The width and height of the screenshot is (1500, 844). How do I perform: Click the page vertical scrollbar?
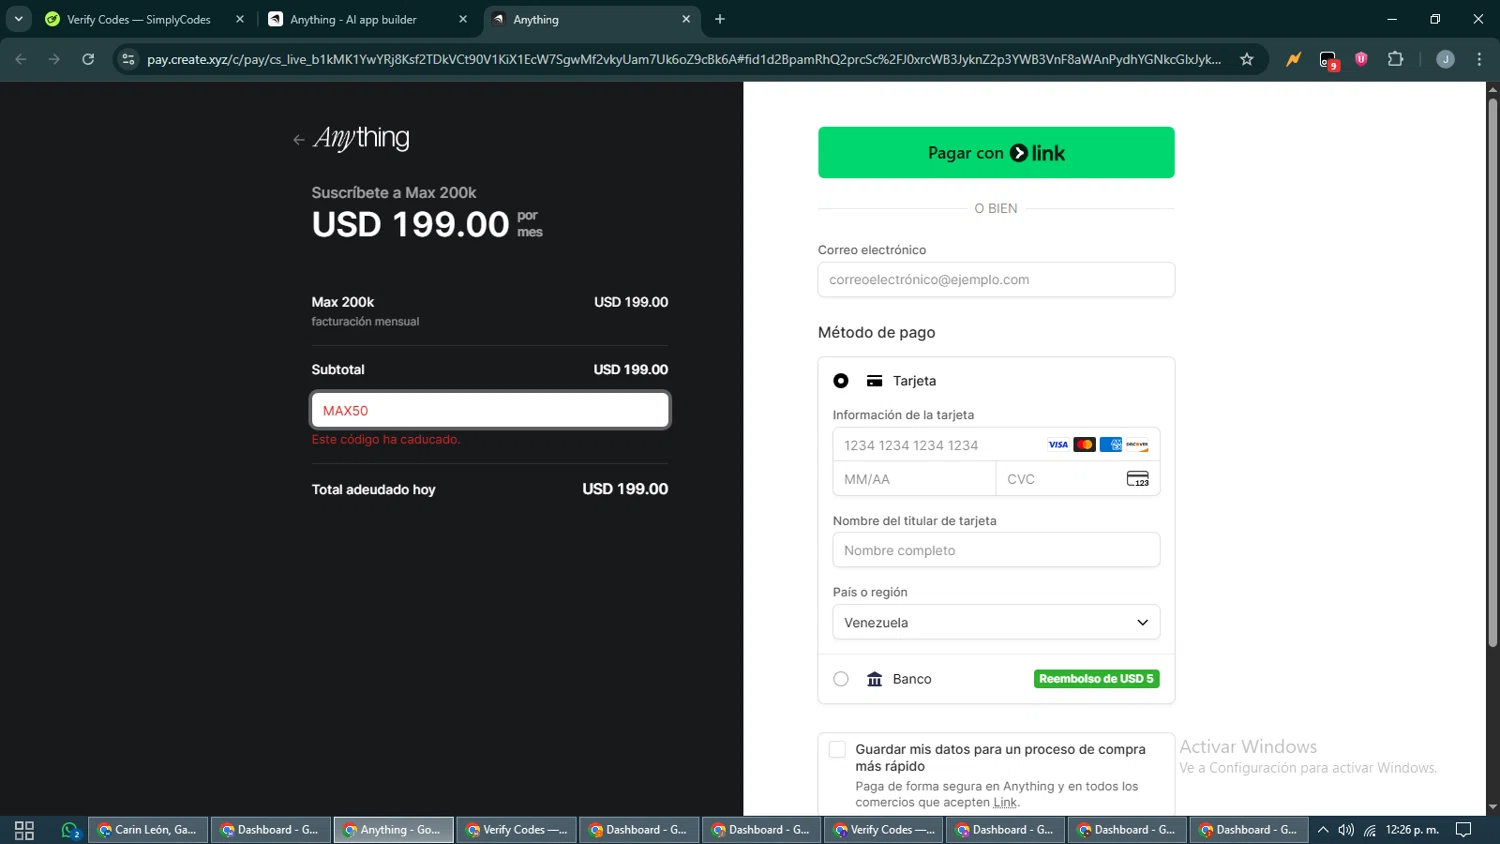click(1492, 372)
